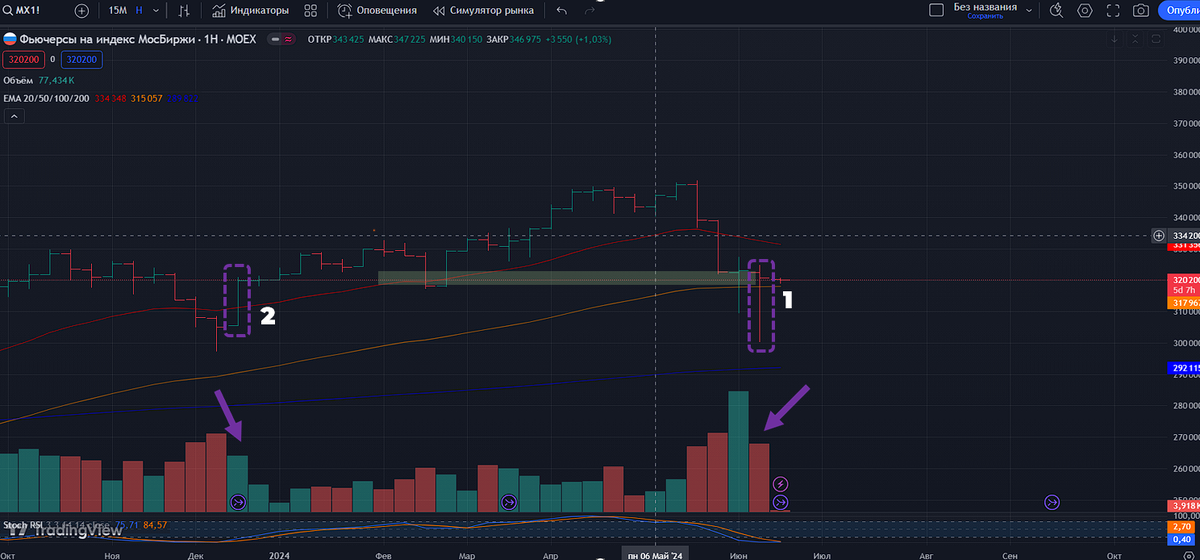Image resolution: width=1200 pixels, height=560 pixels.
Task: Open indicator templates grid icon
Action: (x=312, y=10)
